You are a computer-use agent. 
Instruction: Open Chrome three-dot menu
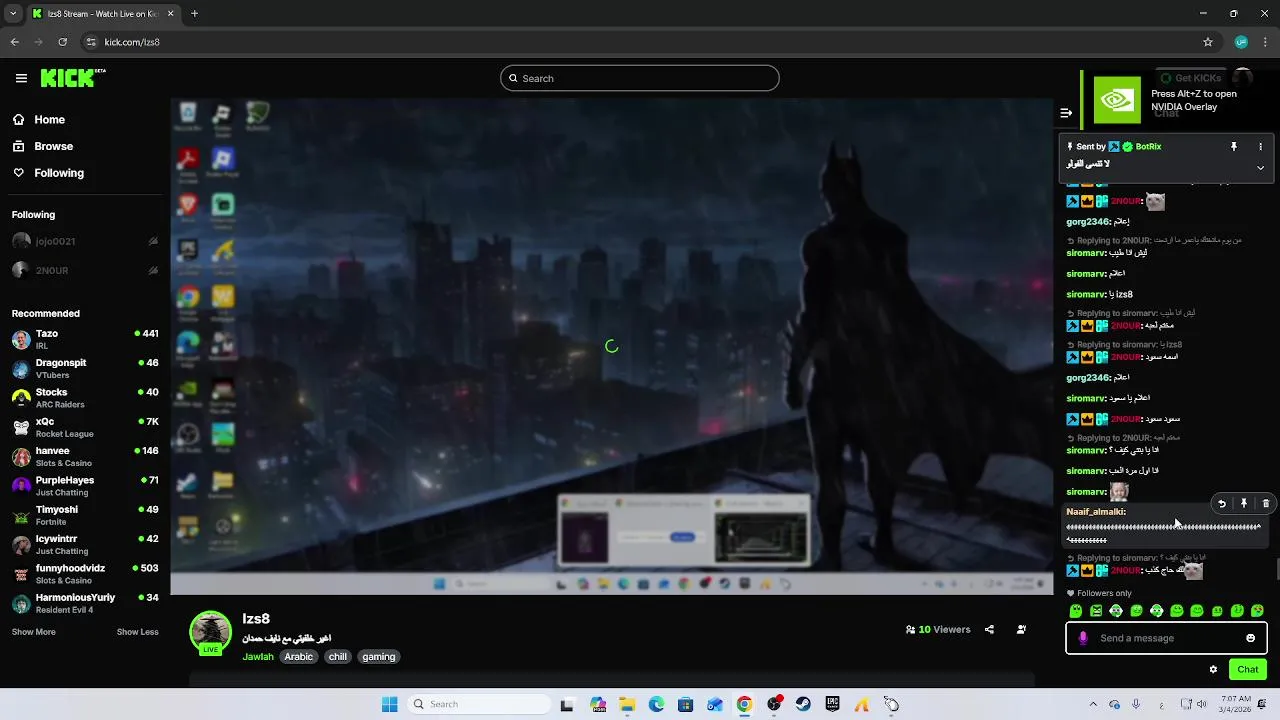[x=1264, y=42]
